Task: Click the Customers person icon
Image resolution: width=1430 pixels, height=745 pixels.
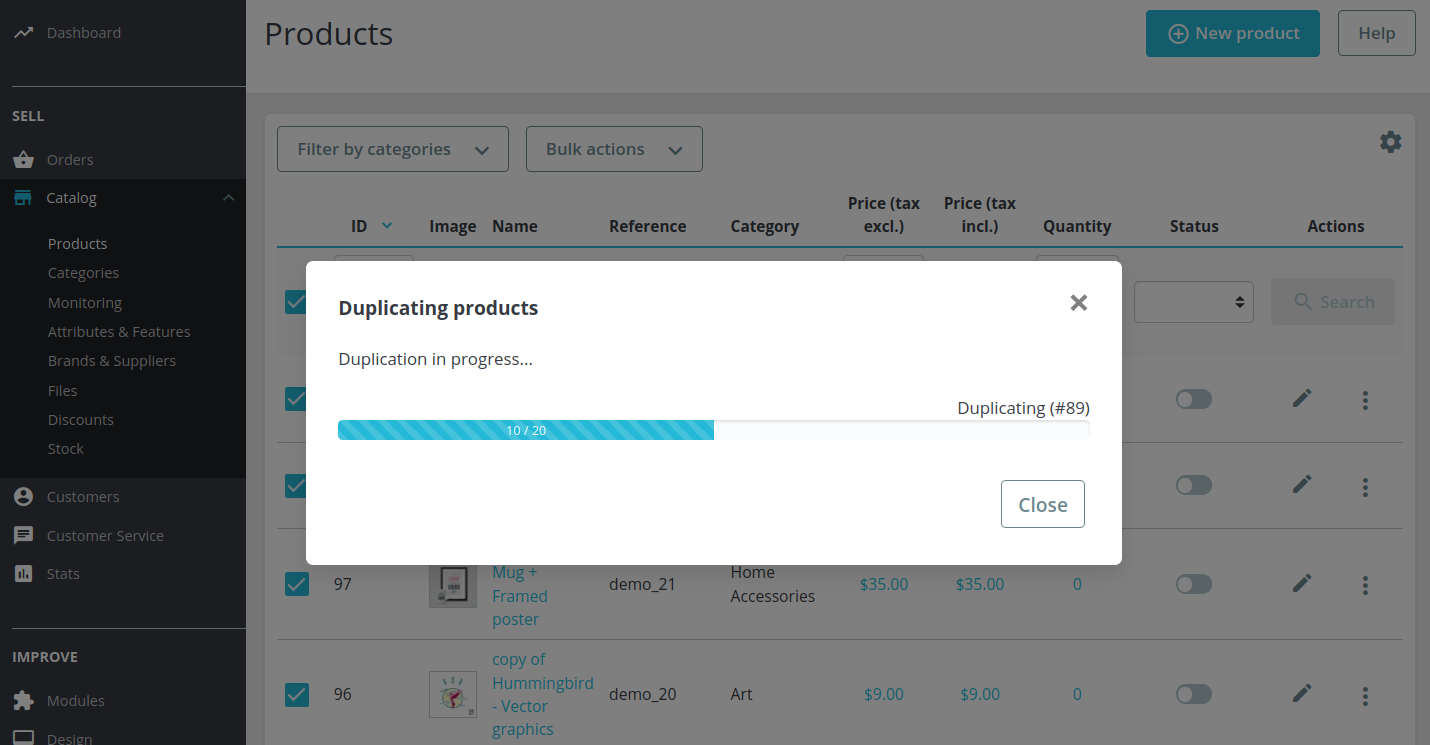Action: coord(23,496)
